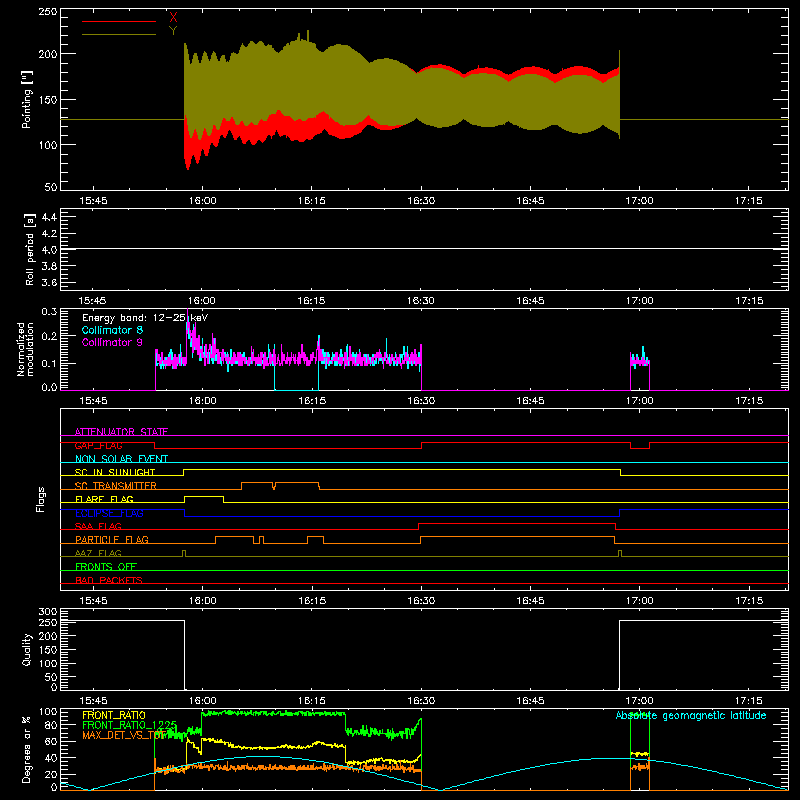The width and height of the screenshot is (800, 800).
Task: Click the 250 value on the Pointing axis
Action: (47, 12)
